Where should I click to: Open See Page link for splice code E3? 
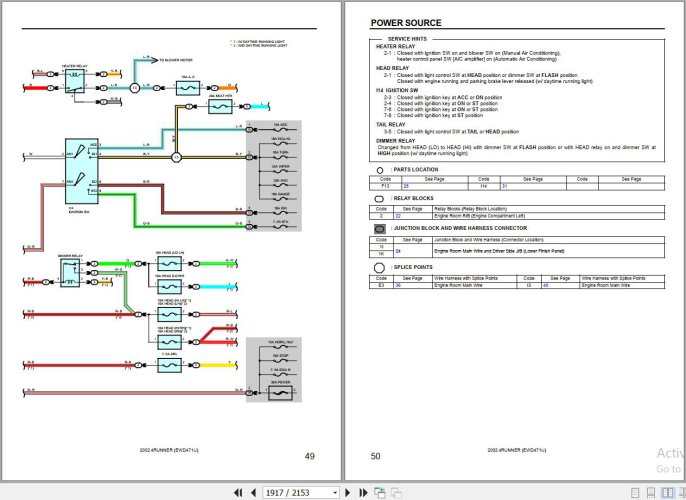pos(398,285)
